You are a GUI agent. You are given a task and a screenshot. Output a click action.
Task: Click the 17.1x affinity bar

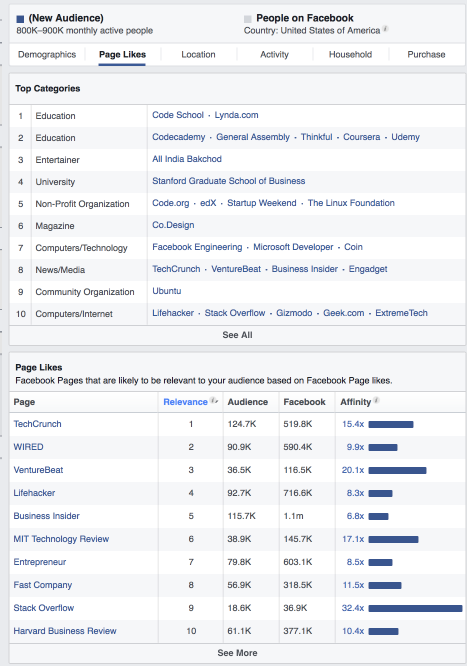[393, 539]
